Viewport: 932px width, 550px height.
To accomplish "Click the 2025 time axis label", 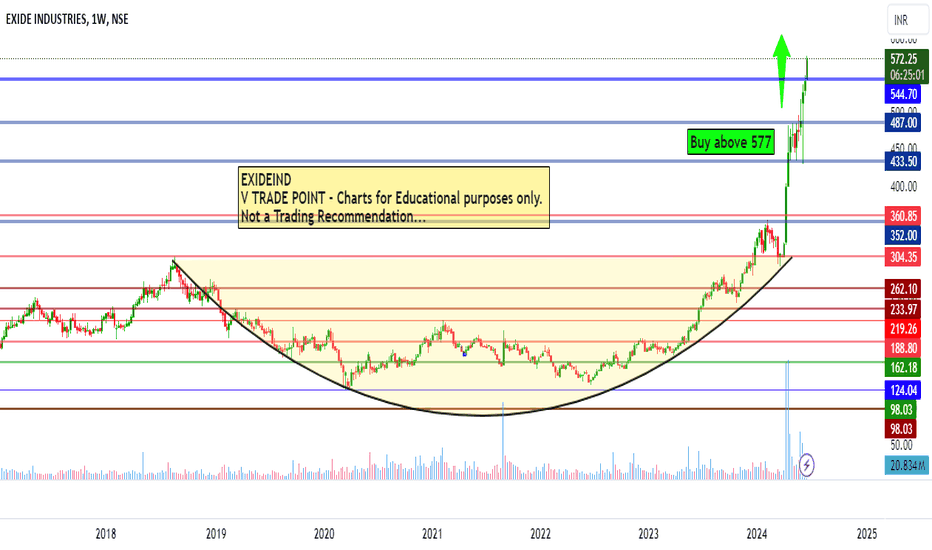I will (x=867, y=533).
